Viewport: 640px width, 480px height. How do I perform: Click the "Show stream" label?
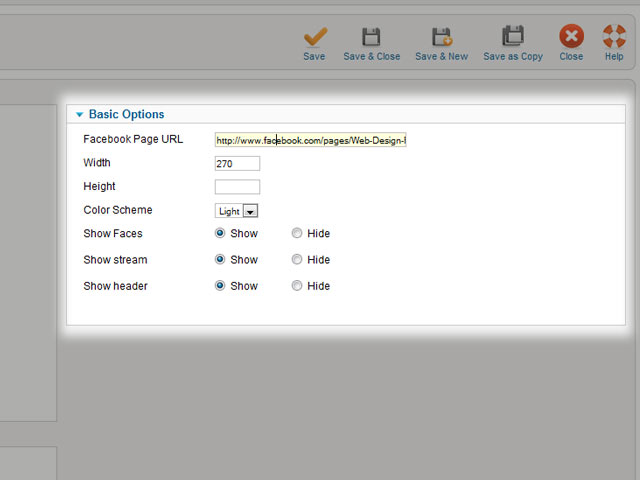(x=116, y=260)
